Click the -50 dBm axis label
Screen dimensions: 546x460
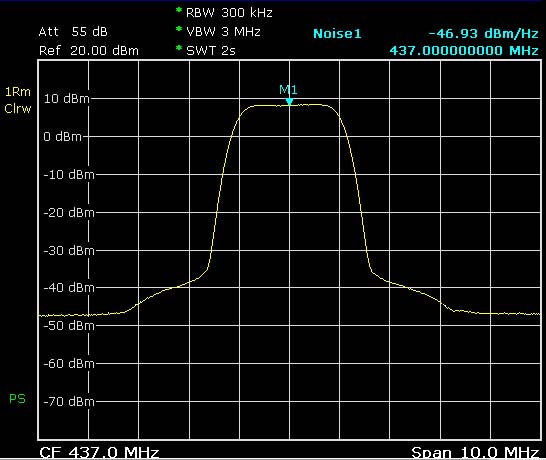(x=69, y=326)
